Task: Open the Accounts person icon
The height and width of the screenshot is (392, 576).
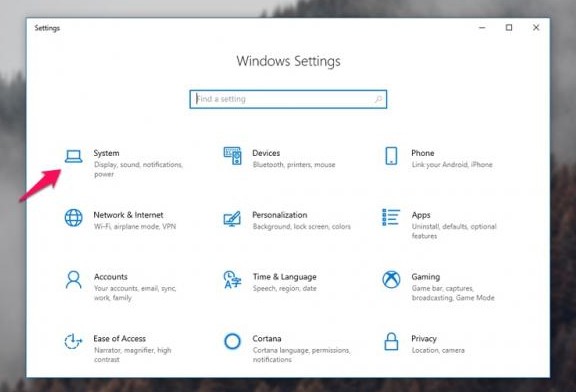Action: click(x=73, y=280)
